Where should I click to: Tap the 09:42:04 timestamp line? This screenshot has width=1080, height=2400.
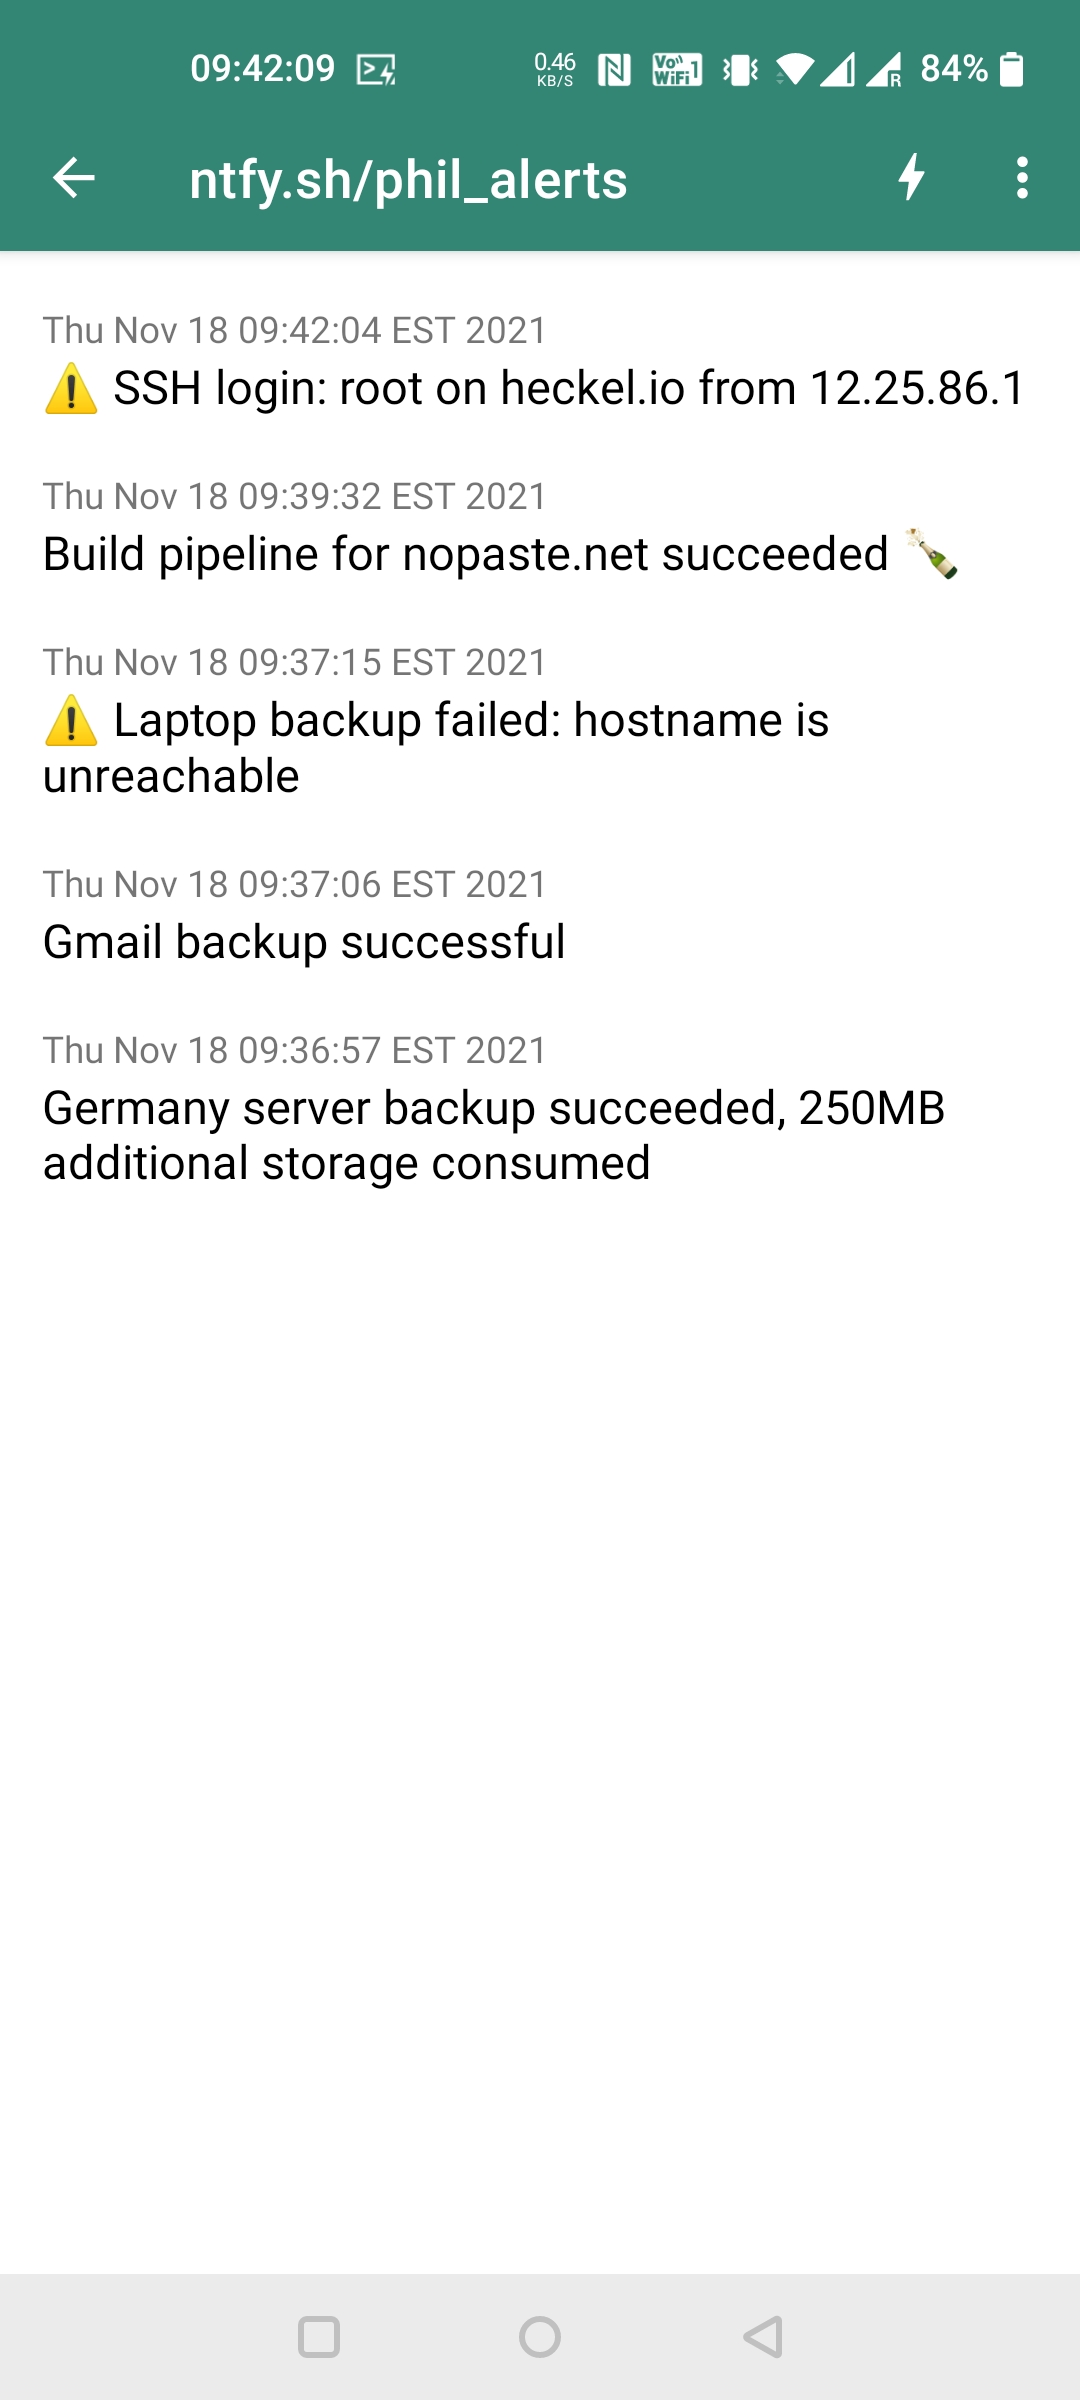coord(294,330)
